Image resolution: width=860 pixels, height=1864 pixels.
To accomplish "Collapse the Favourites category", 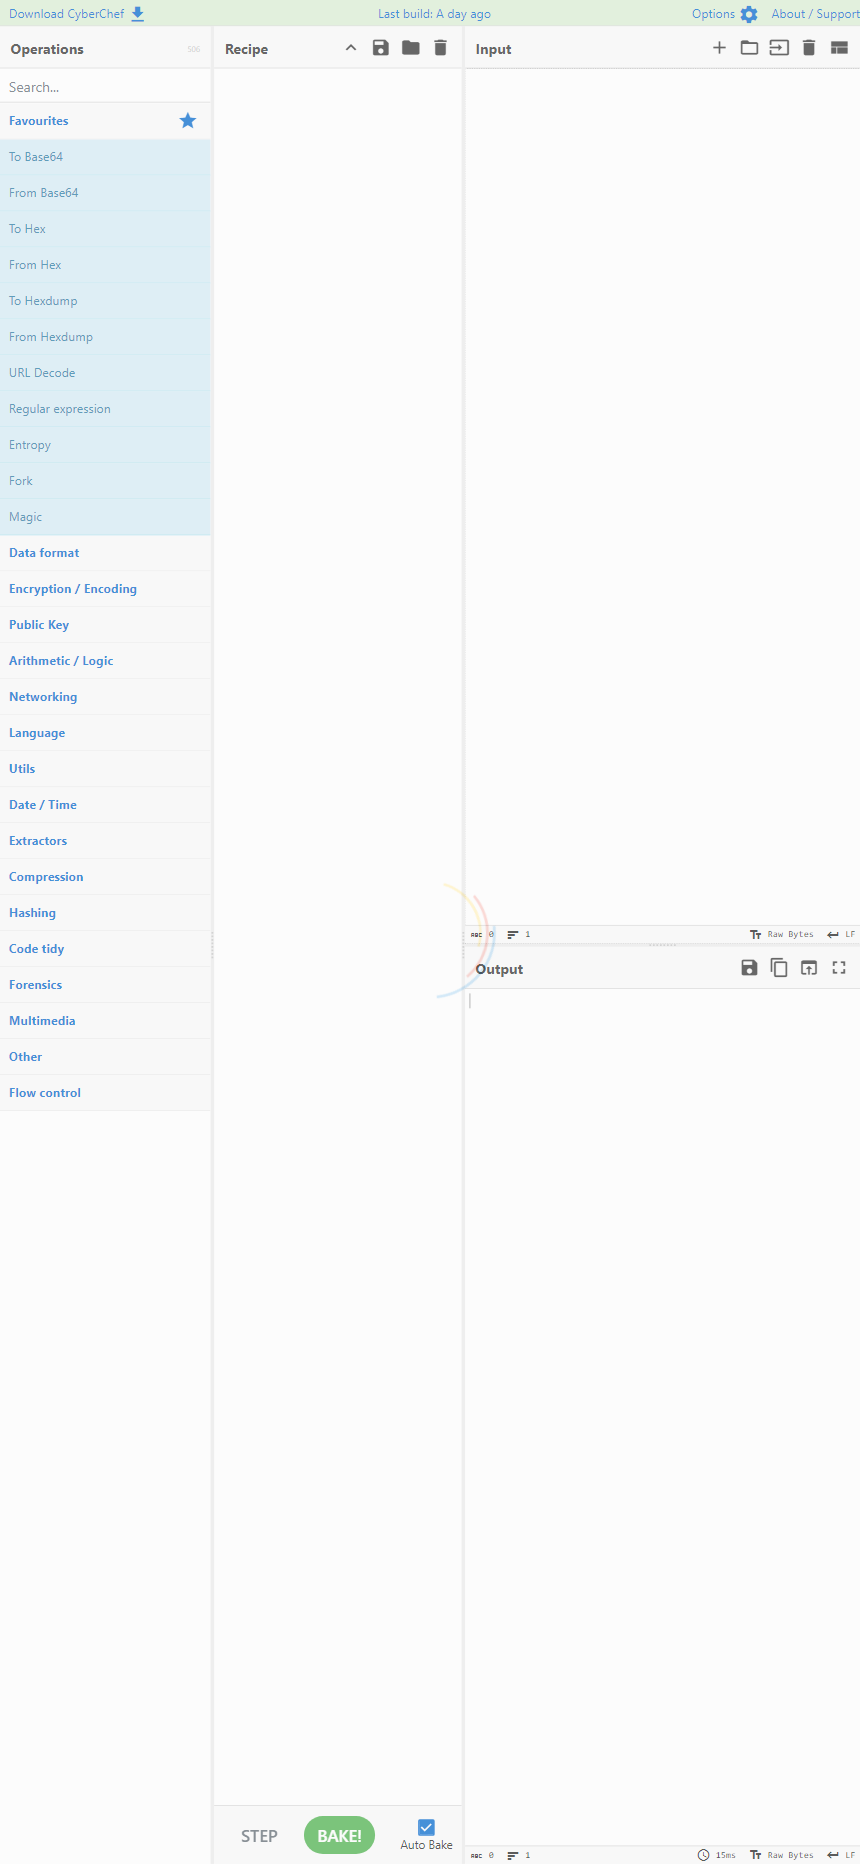I will 105,121.
